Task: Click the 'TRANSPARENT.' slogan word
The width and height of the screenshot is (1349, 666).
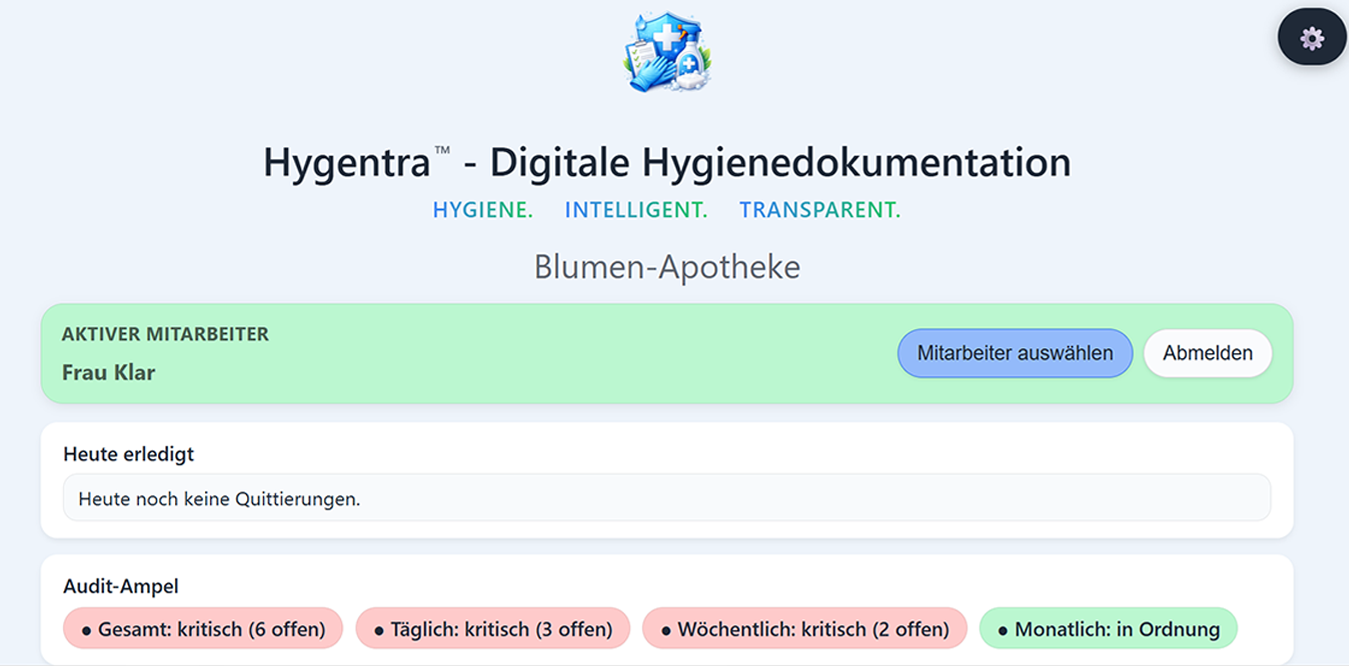Action: pyautogui.click(x=820, y=210)
